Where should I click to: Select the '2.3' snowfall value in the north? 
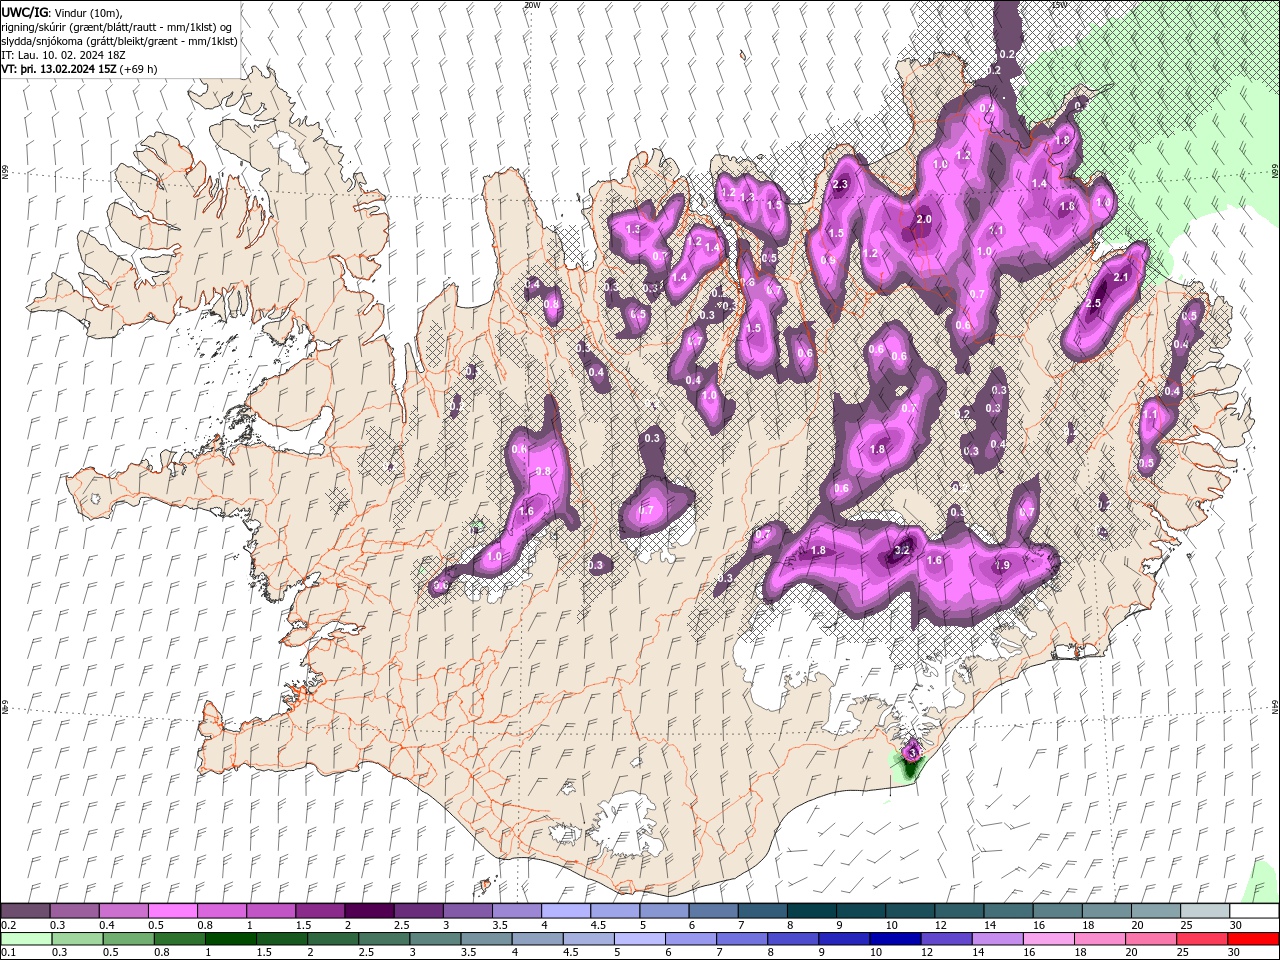point(840,184)
